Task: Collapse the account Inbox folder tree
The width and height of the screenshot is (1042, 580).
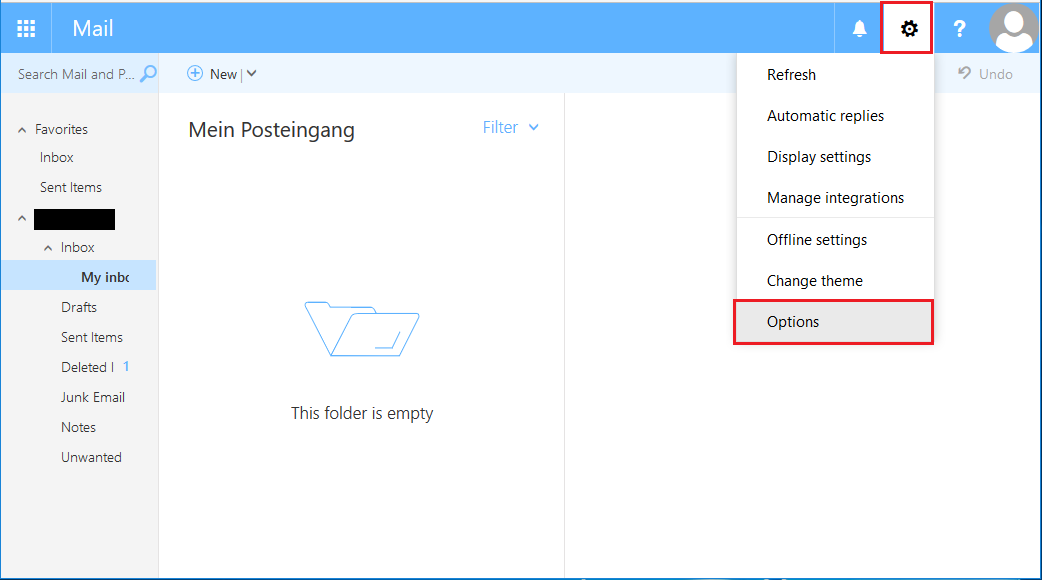Action: [47, 247]
